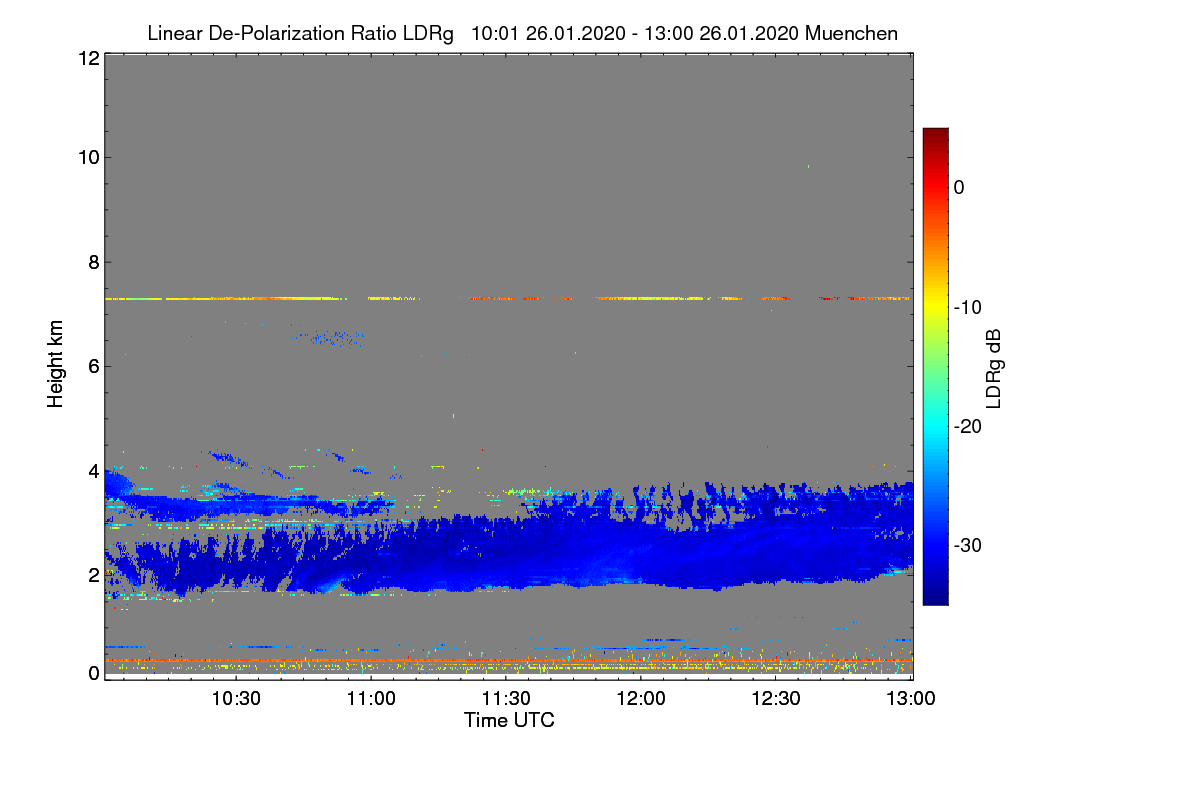Viewport: 1200px width, 800px height.
Task: Click the height tick label 2
Action: (92, 574)
